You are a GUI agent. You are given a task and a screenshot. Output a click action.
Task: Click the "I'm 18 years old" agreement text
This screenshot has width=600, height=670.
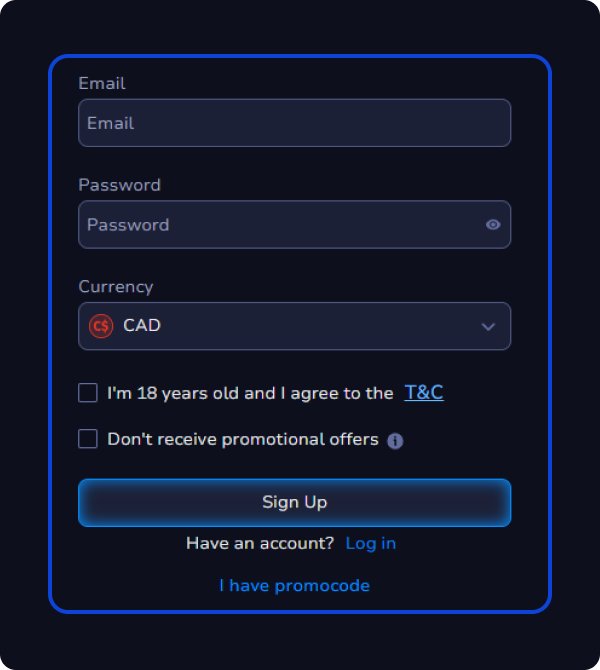coord(250,394)
